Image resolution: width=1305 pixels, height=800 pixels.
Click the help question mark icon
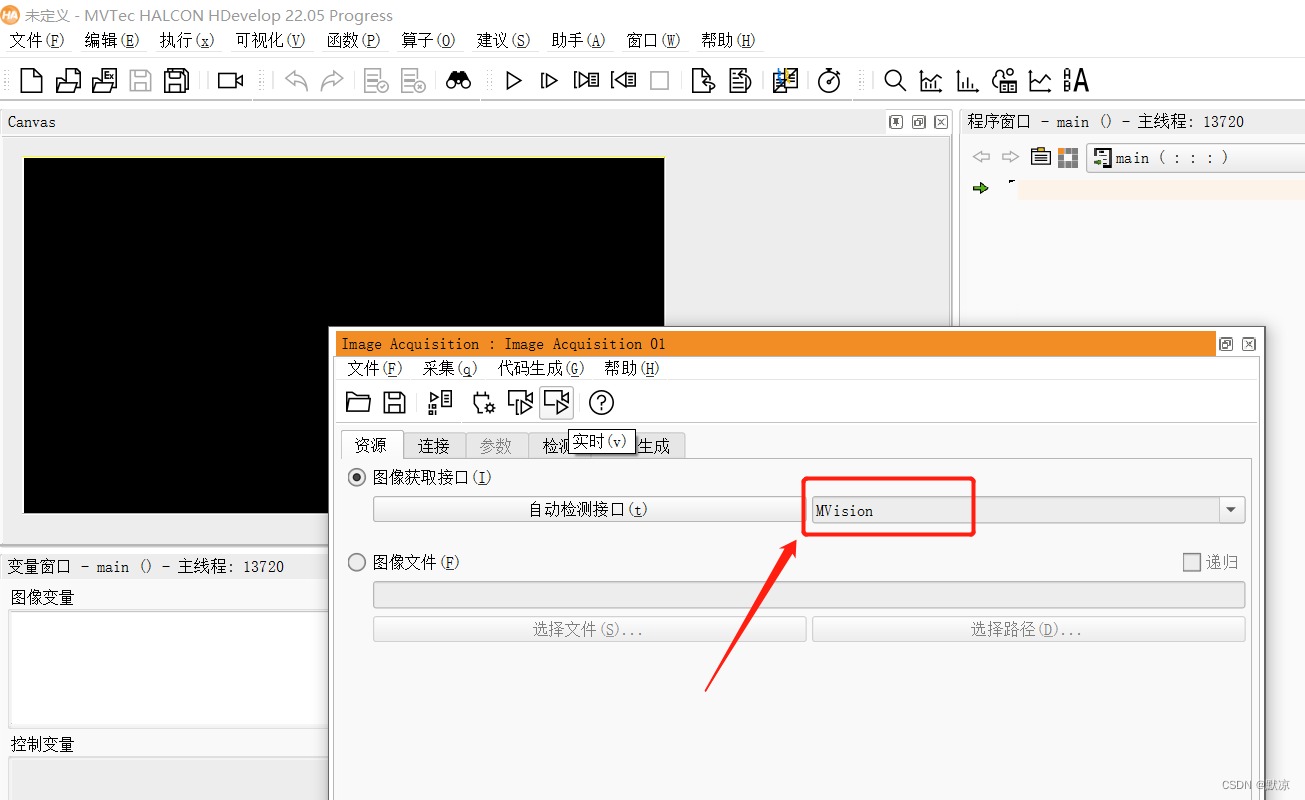(601, 402)
